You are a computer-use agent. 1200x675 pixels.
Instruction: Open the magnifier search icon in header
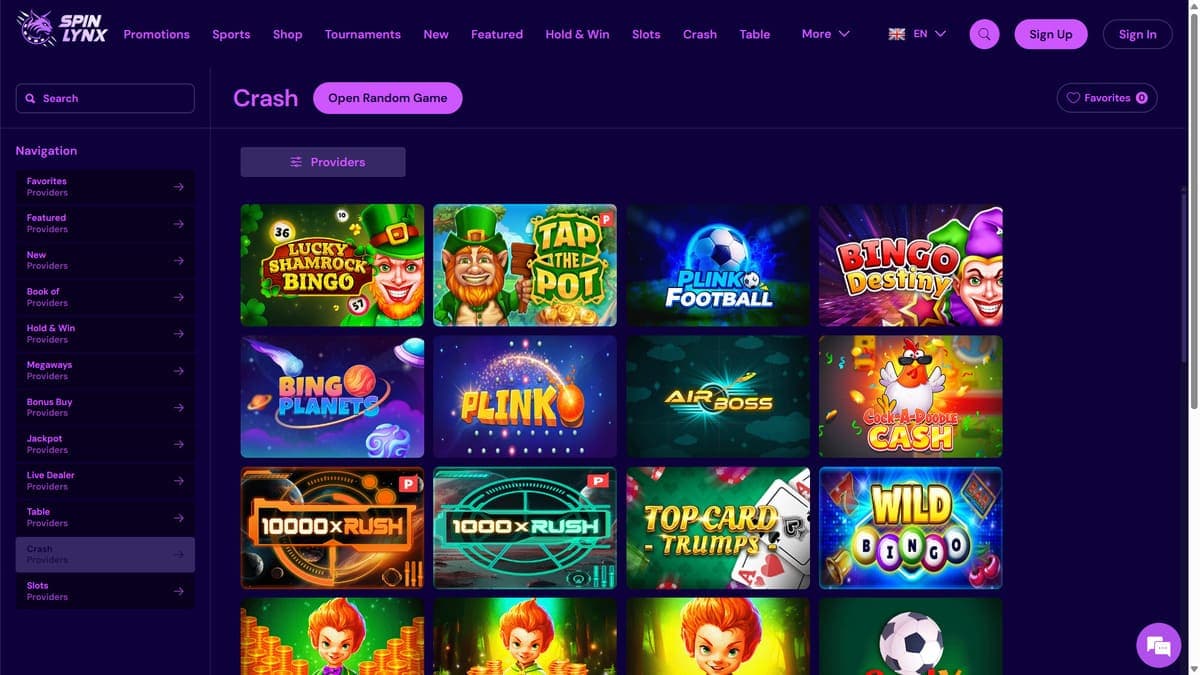(984, 34)
